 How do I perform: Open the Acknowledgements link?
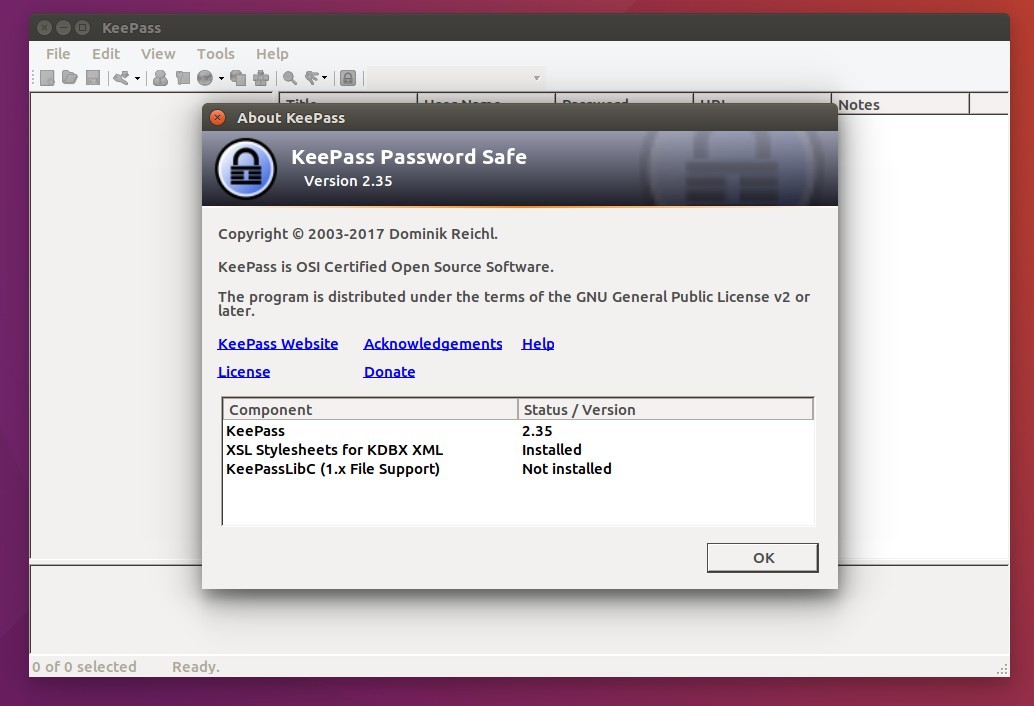[x=433, y=343]
